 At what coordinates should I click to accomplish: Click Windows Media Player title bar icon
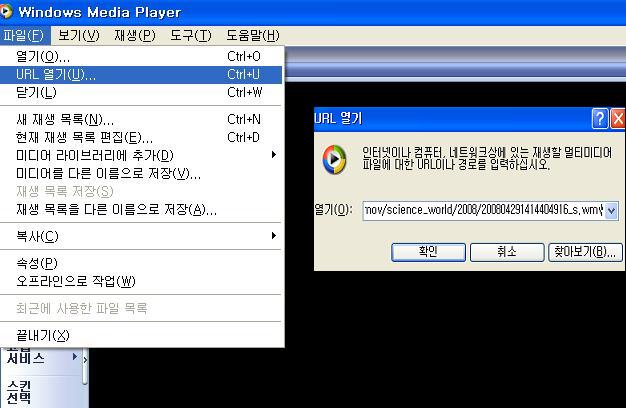click(6, 12)
